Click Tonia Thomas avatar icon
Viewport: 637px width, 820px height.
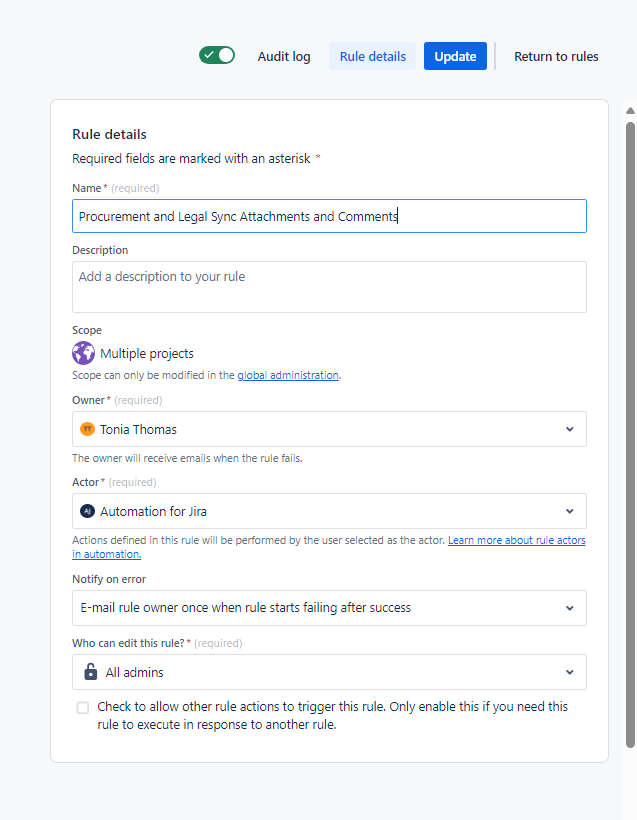[x=87, y=429]
